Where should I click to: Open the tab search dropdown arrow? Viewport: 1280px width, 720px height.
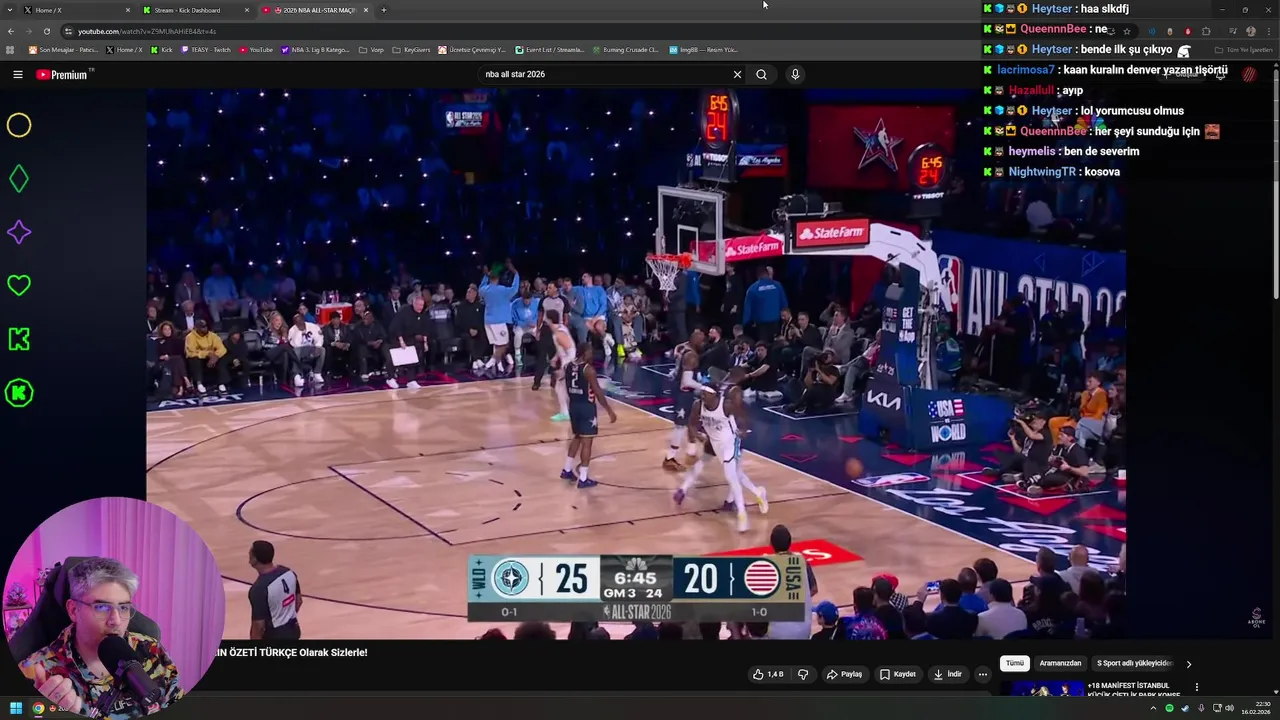pyautogui.click(x=8, y=10)
